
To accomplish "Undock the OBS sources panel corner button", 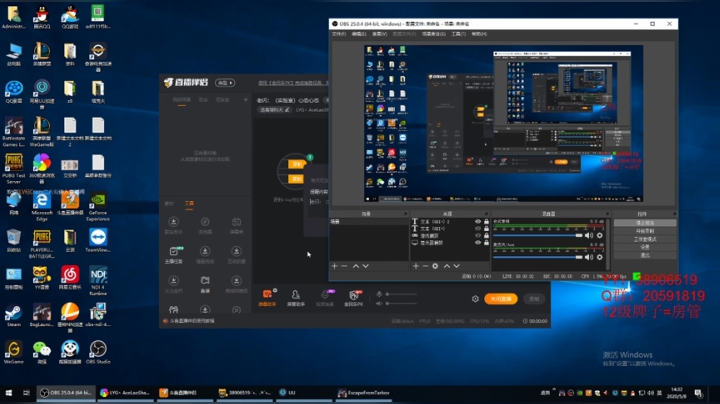I will click(486, 214).
